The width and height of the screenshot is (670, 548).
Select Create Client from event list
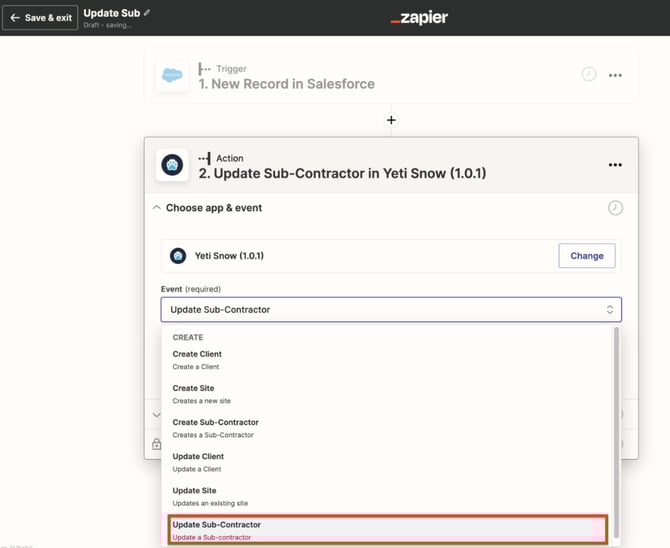(x=197, y=360)
